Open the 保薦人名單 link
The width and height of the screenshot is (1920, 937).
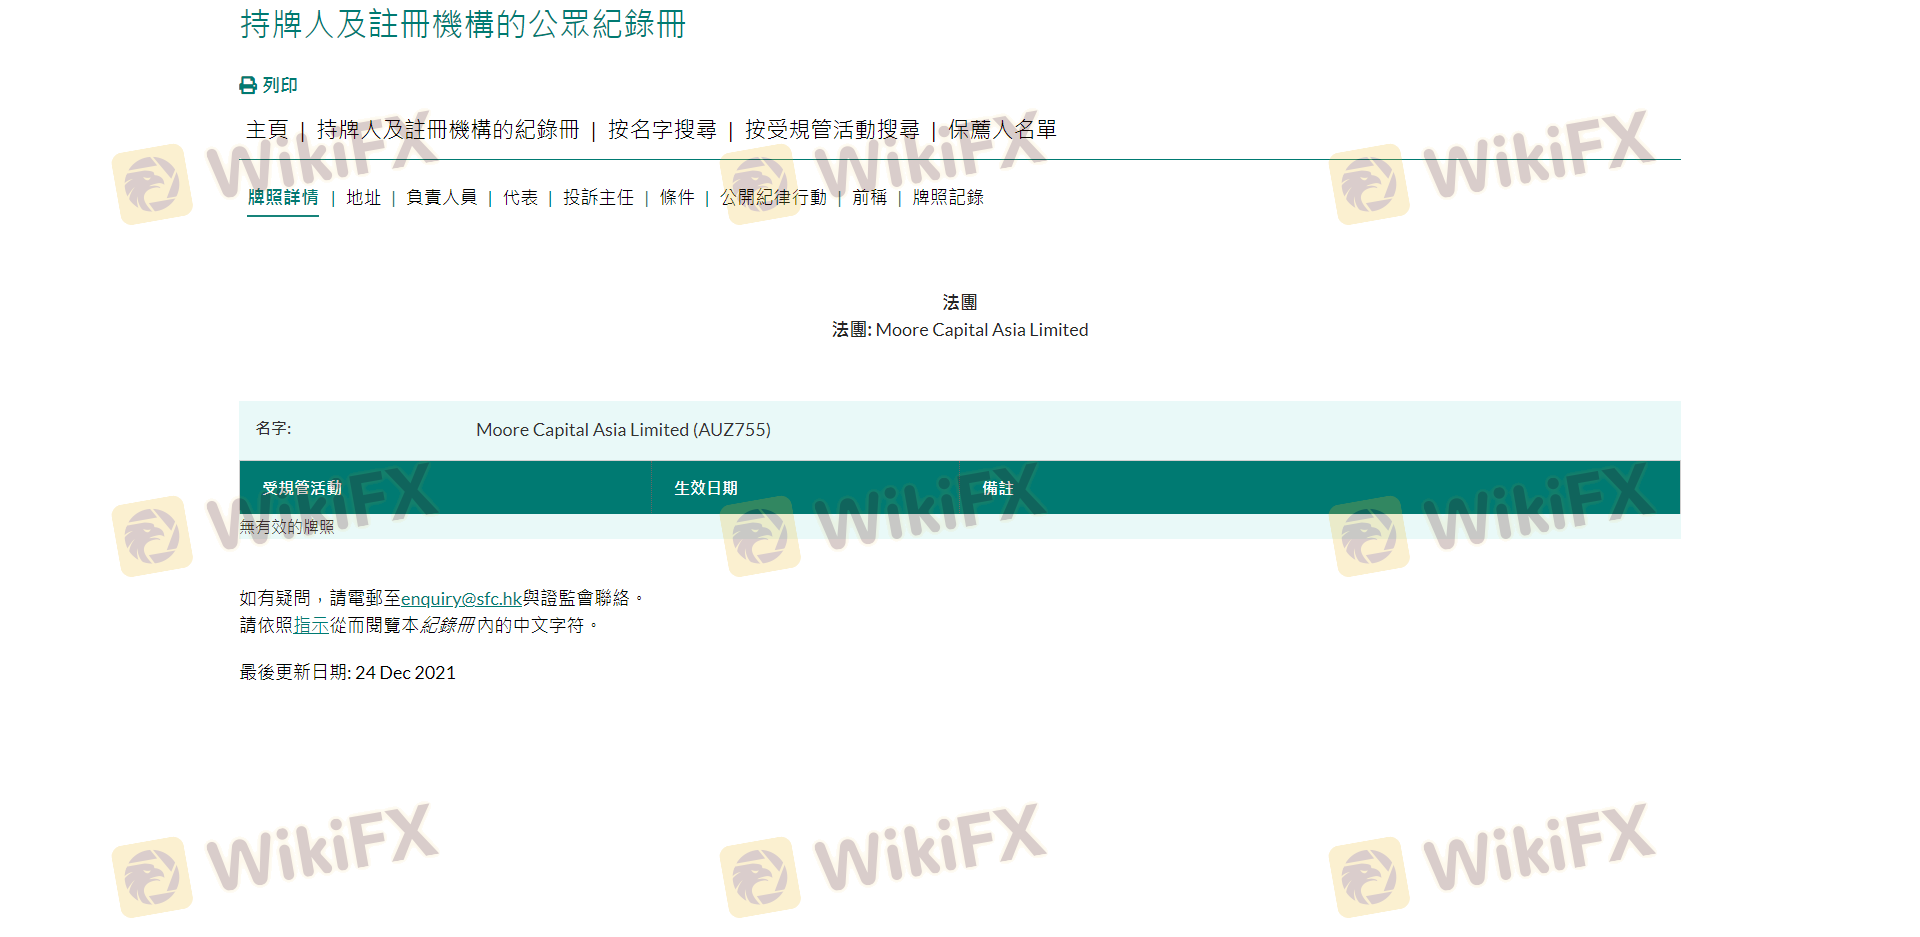(1002, 130)
